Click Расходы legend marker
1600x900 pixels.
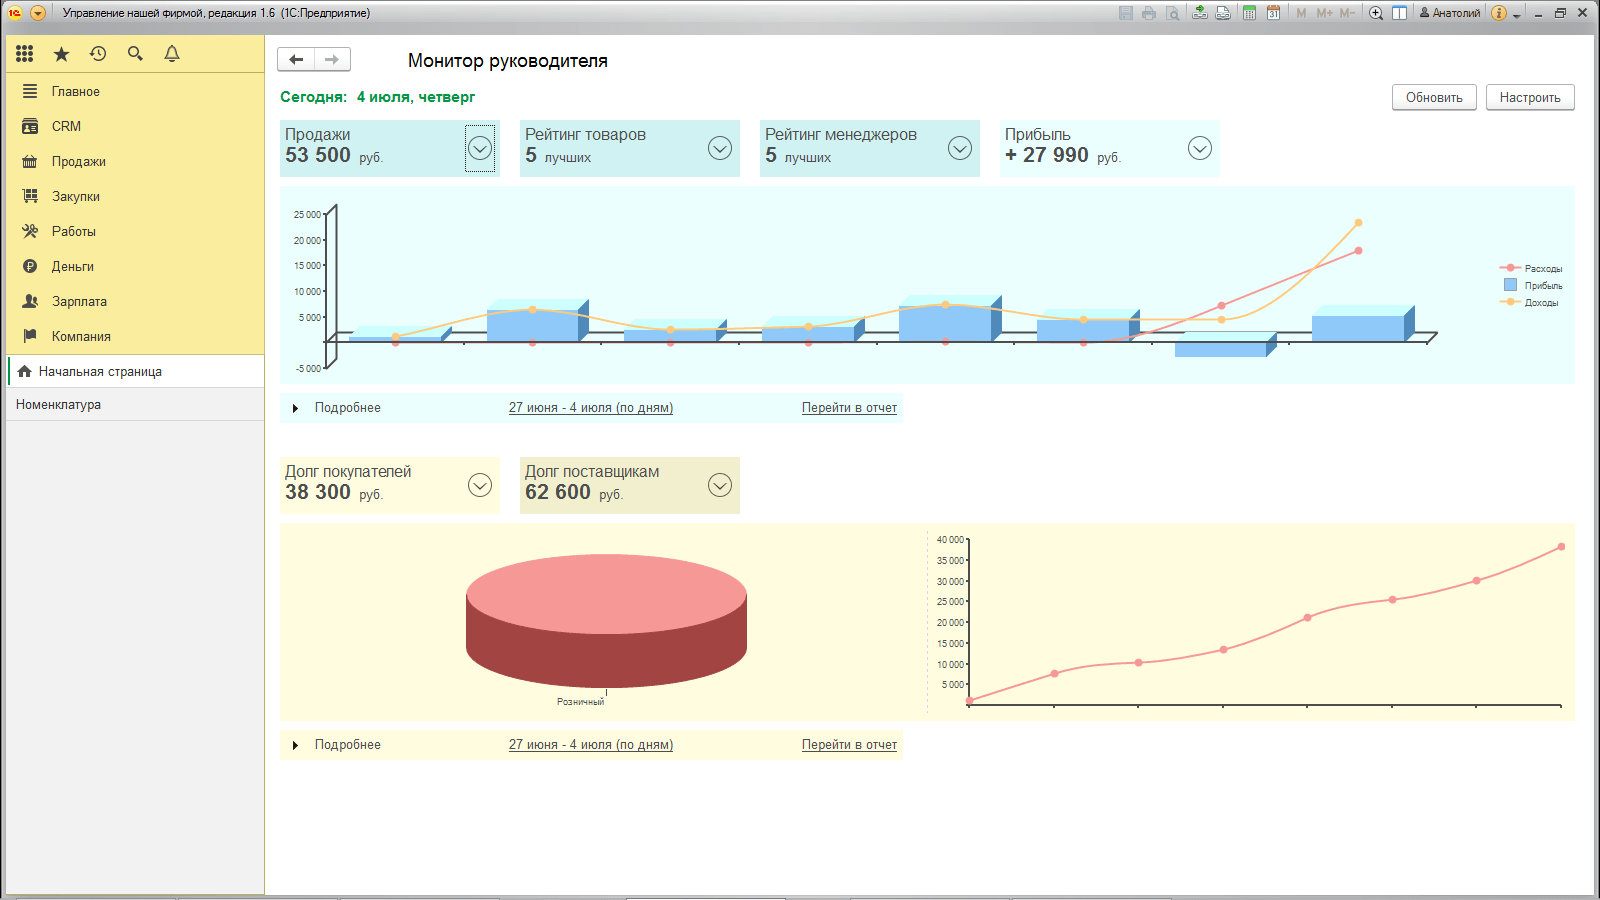pos(1510,268)
